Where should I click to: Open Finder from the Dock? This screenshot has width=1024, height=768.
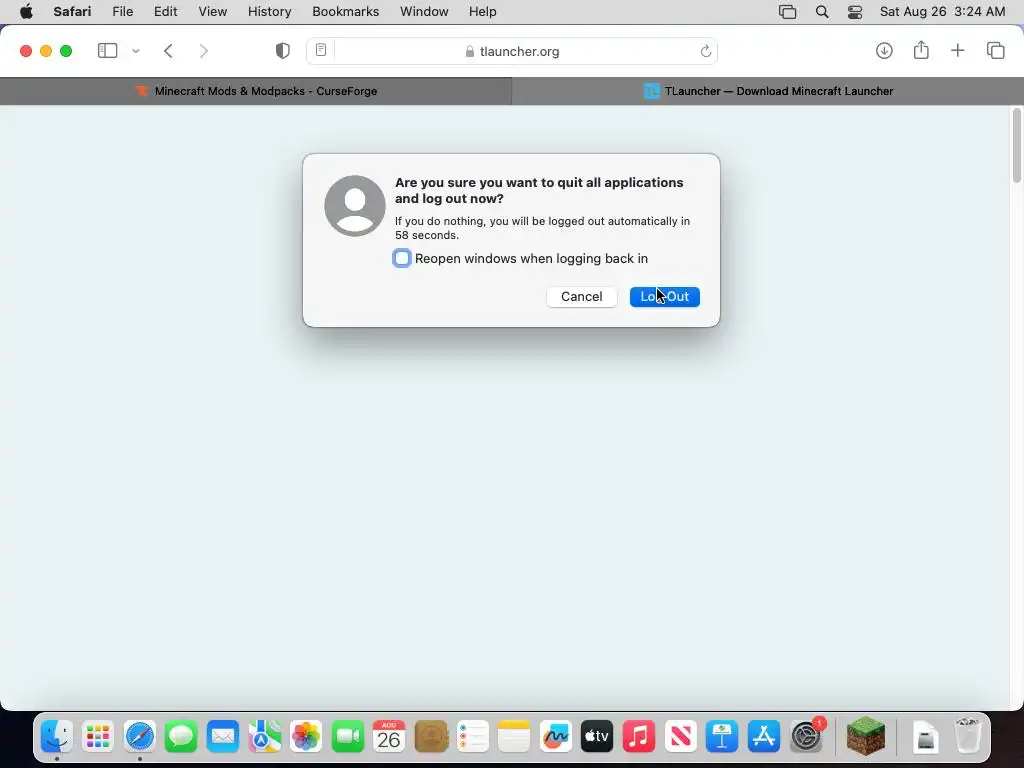pyautogui.click(x=57, y=737)
